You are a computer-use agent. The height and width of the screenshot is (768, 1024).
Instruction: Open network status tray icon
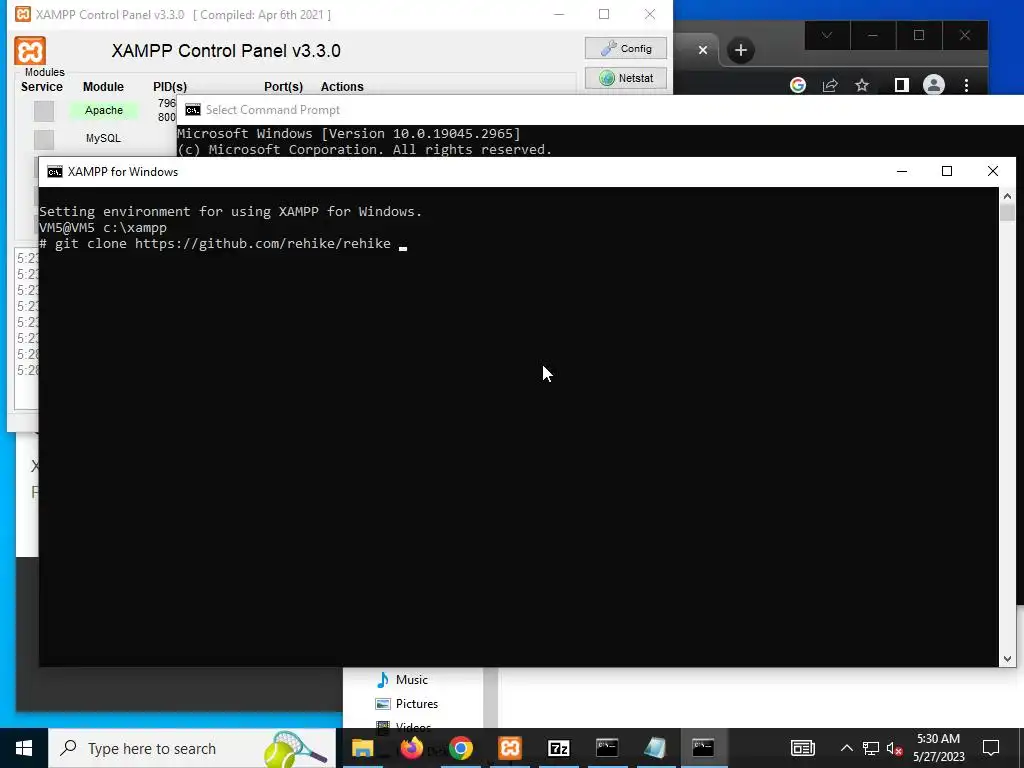[x=871, y=748]
